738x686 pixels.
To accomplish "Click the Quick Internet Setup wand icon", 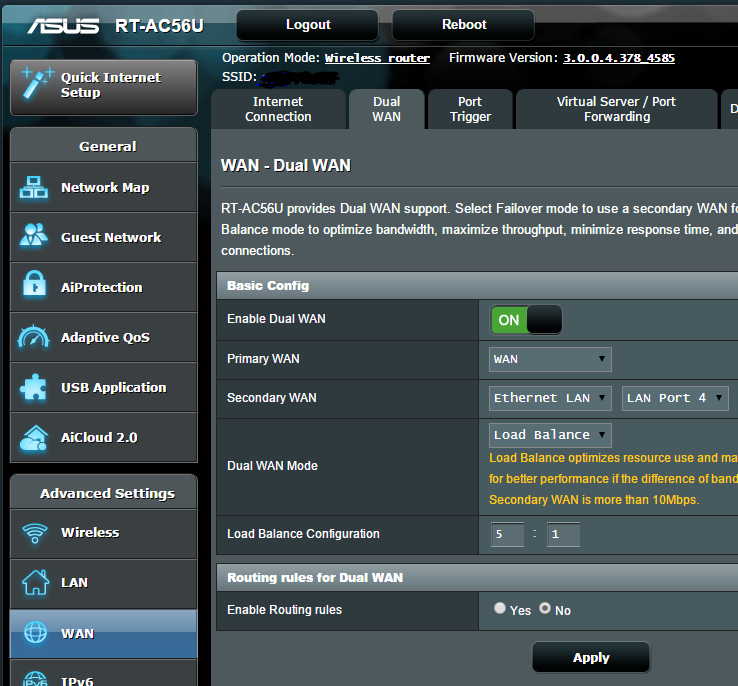I will pyautogui.click(x=38, y=83).
